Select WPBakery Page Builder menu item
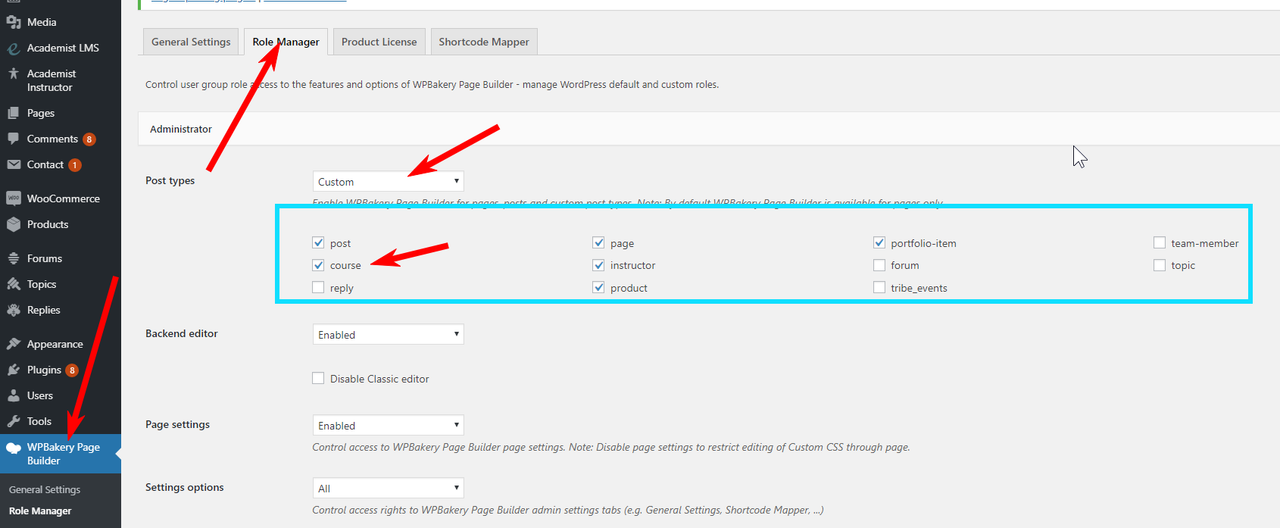 (x=60, y=454)
